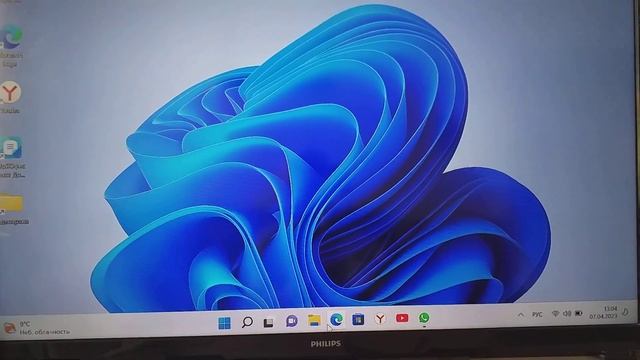This screenshot has width=640, height=360.
Task: Launch Microsoft Edge from the taskbar
Action: coord(336,320)
